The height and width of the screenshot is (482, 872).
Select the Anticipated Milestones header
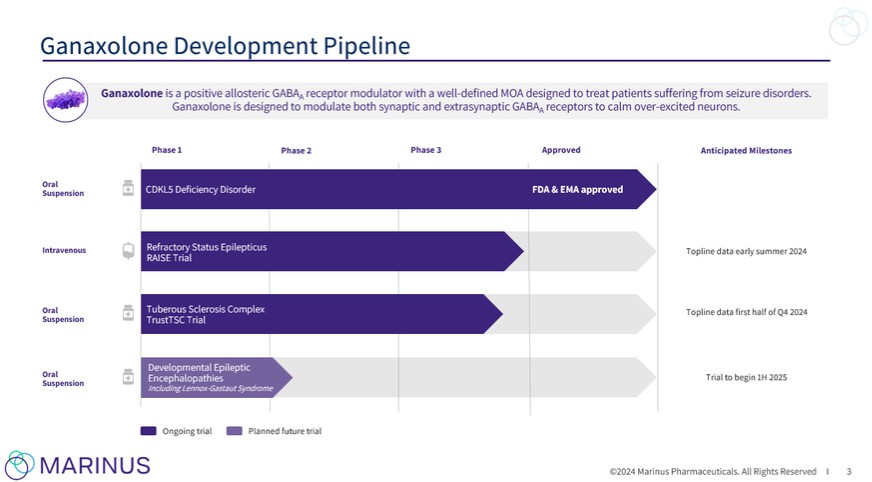point(746,151)
